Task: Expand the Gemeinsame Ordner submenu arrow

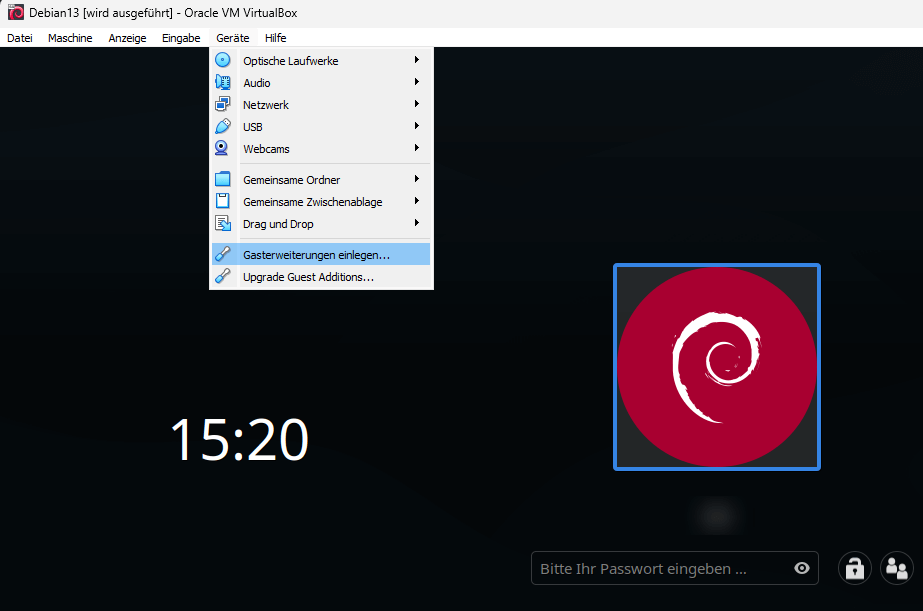Action: pyautogui.click(x=416, y=179)
